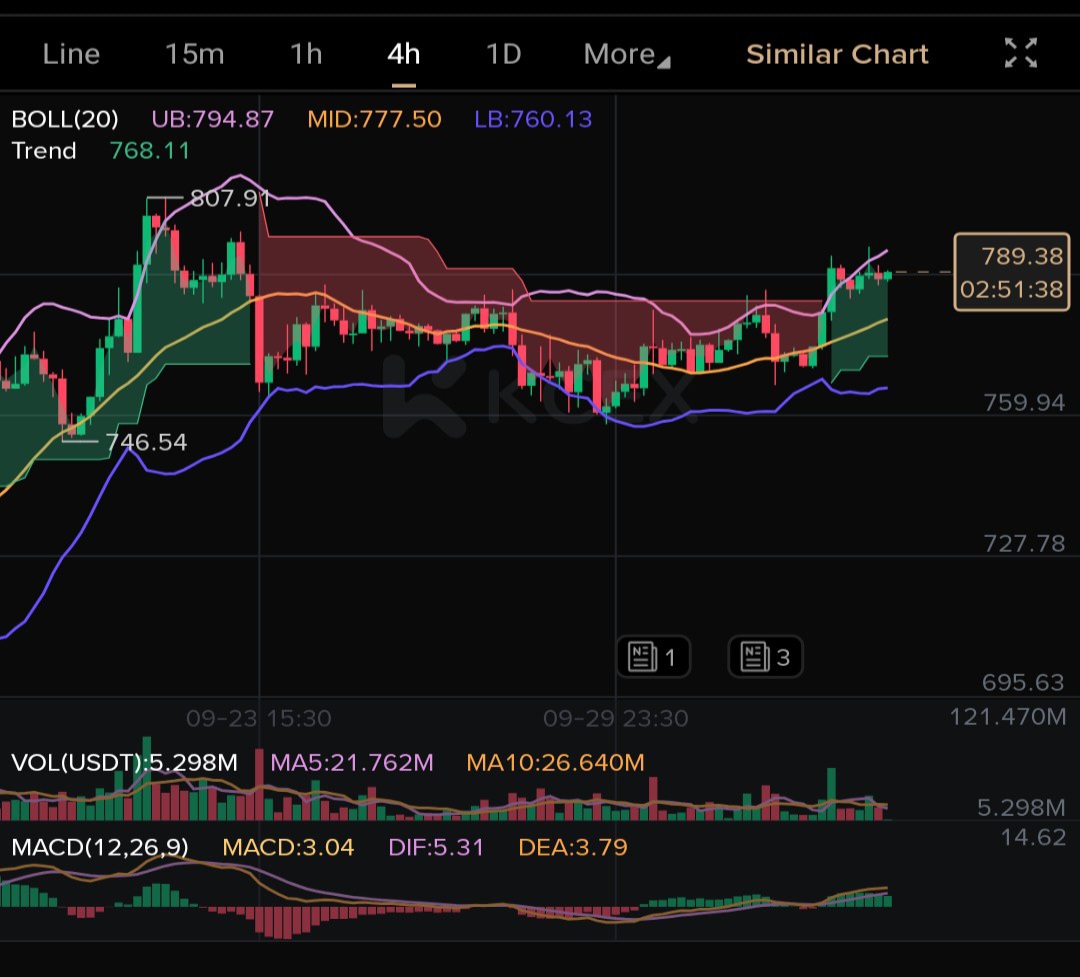
Task: Click the Trend 768.11 indicator label
Action: click(x=101, y=150)
